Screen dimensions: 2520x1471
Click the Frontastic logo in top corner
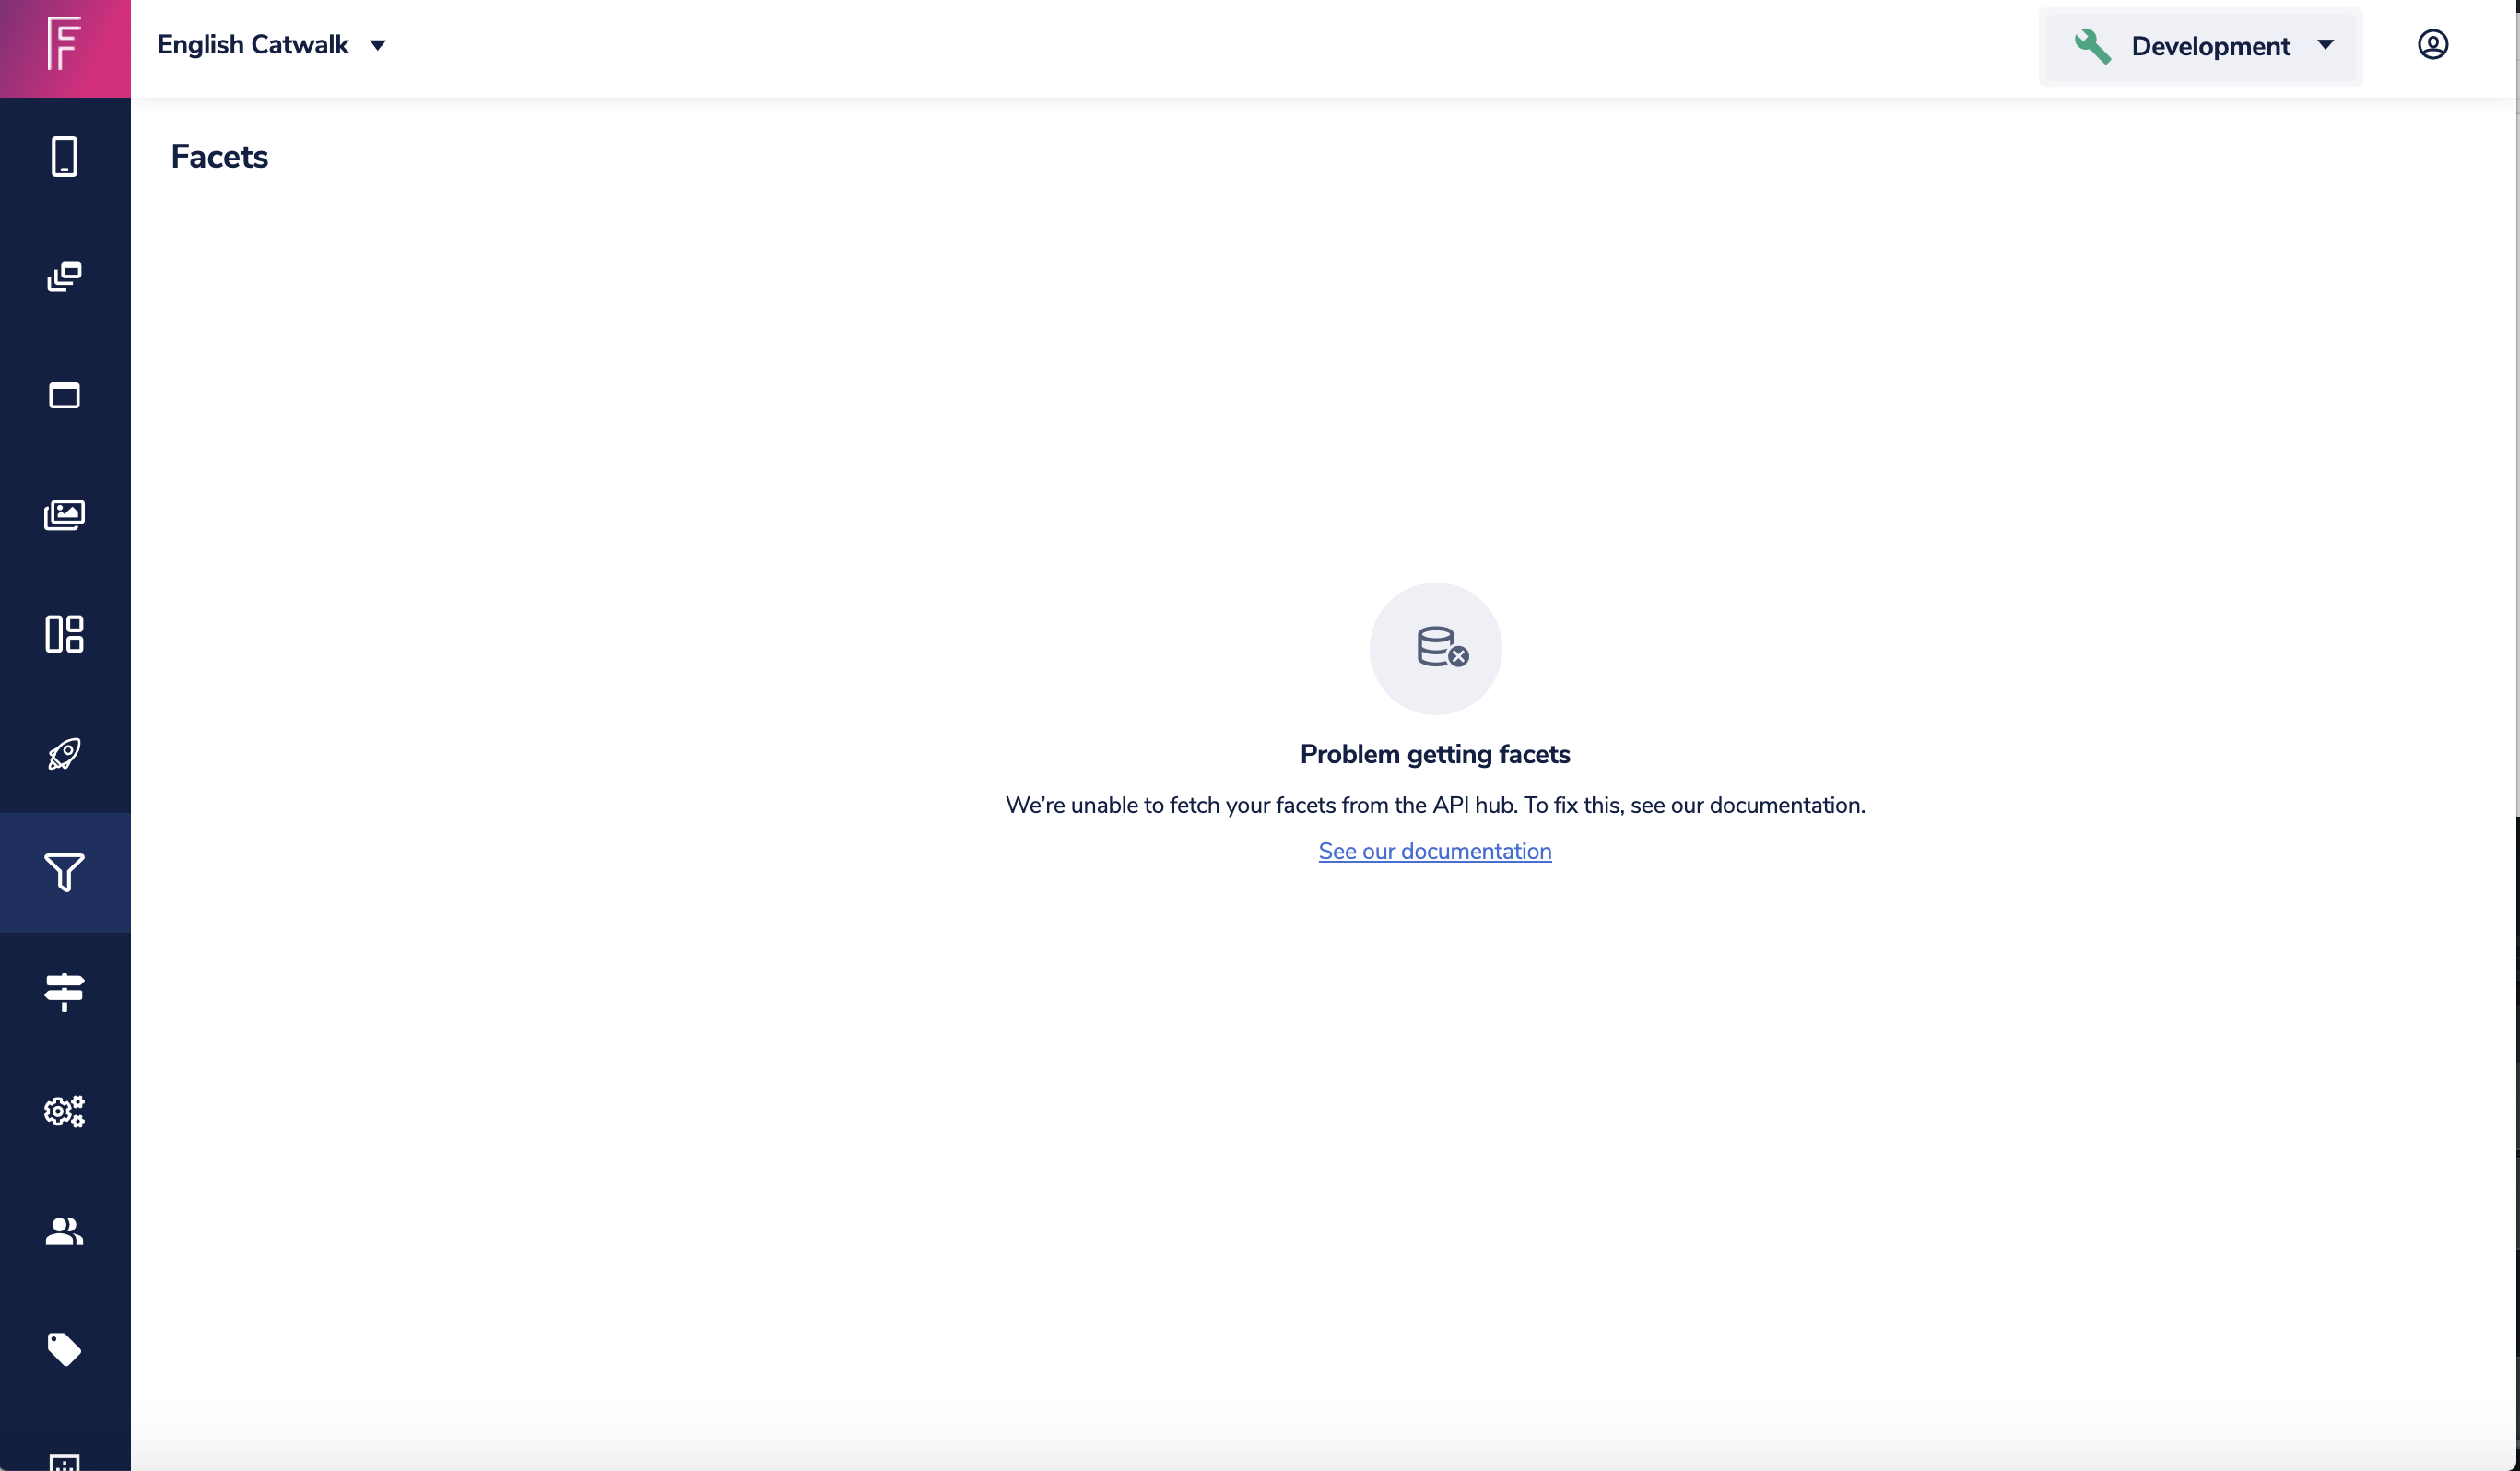coord(64,45)
